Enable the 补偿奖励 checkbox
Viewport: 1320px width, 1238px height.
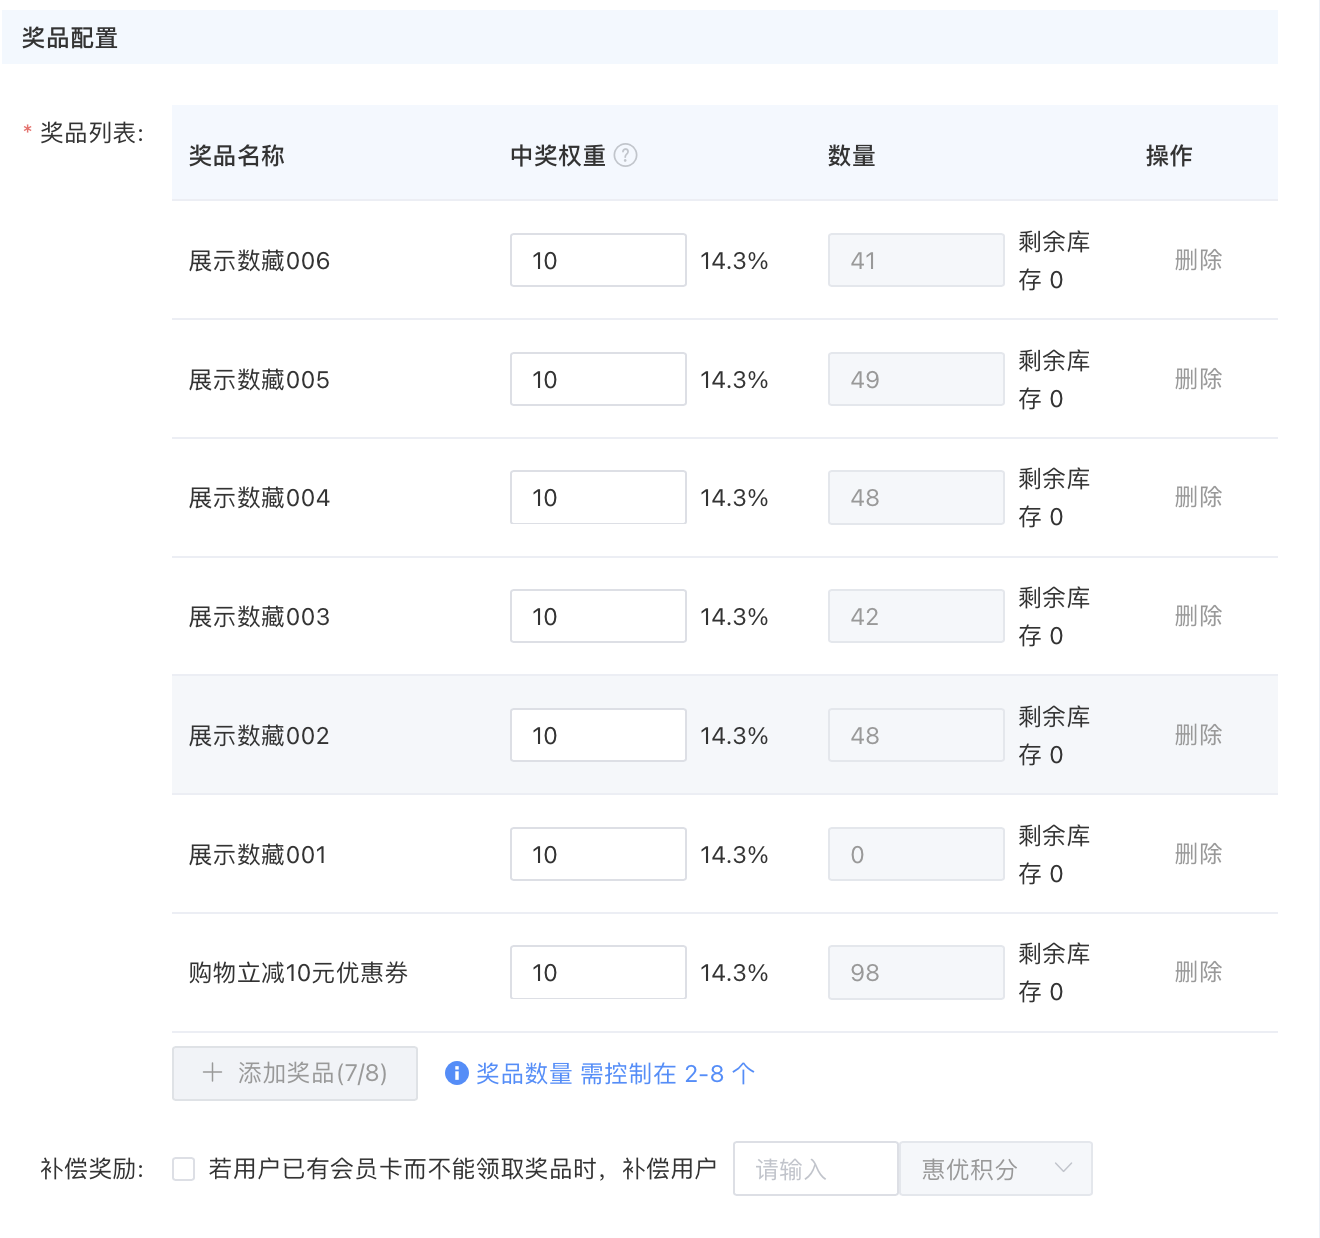coord(183,1169)
